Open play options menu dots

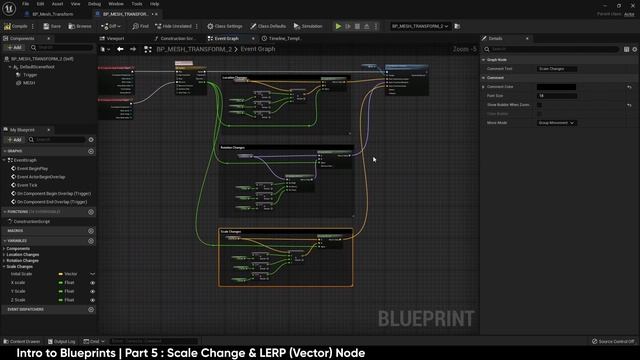[376, 26]
